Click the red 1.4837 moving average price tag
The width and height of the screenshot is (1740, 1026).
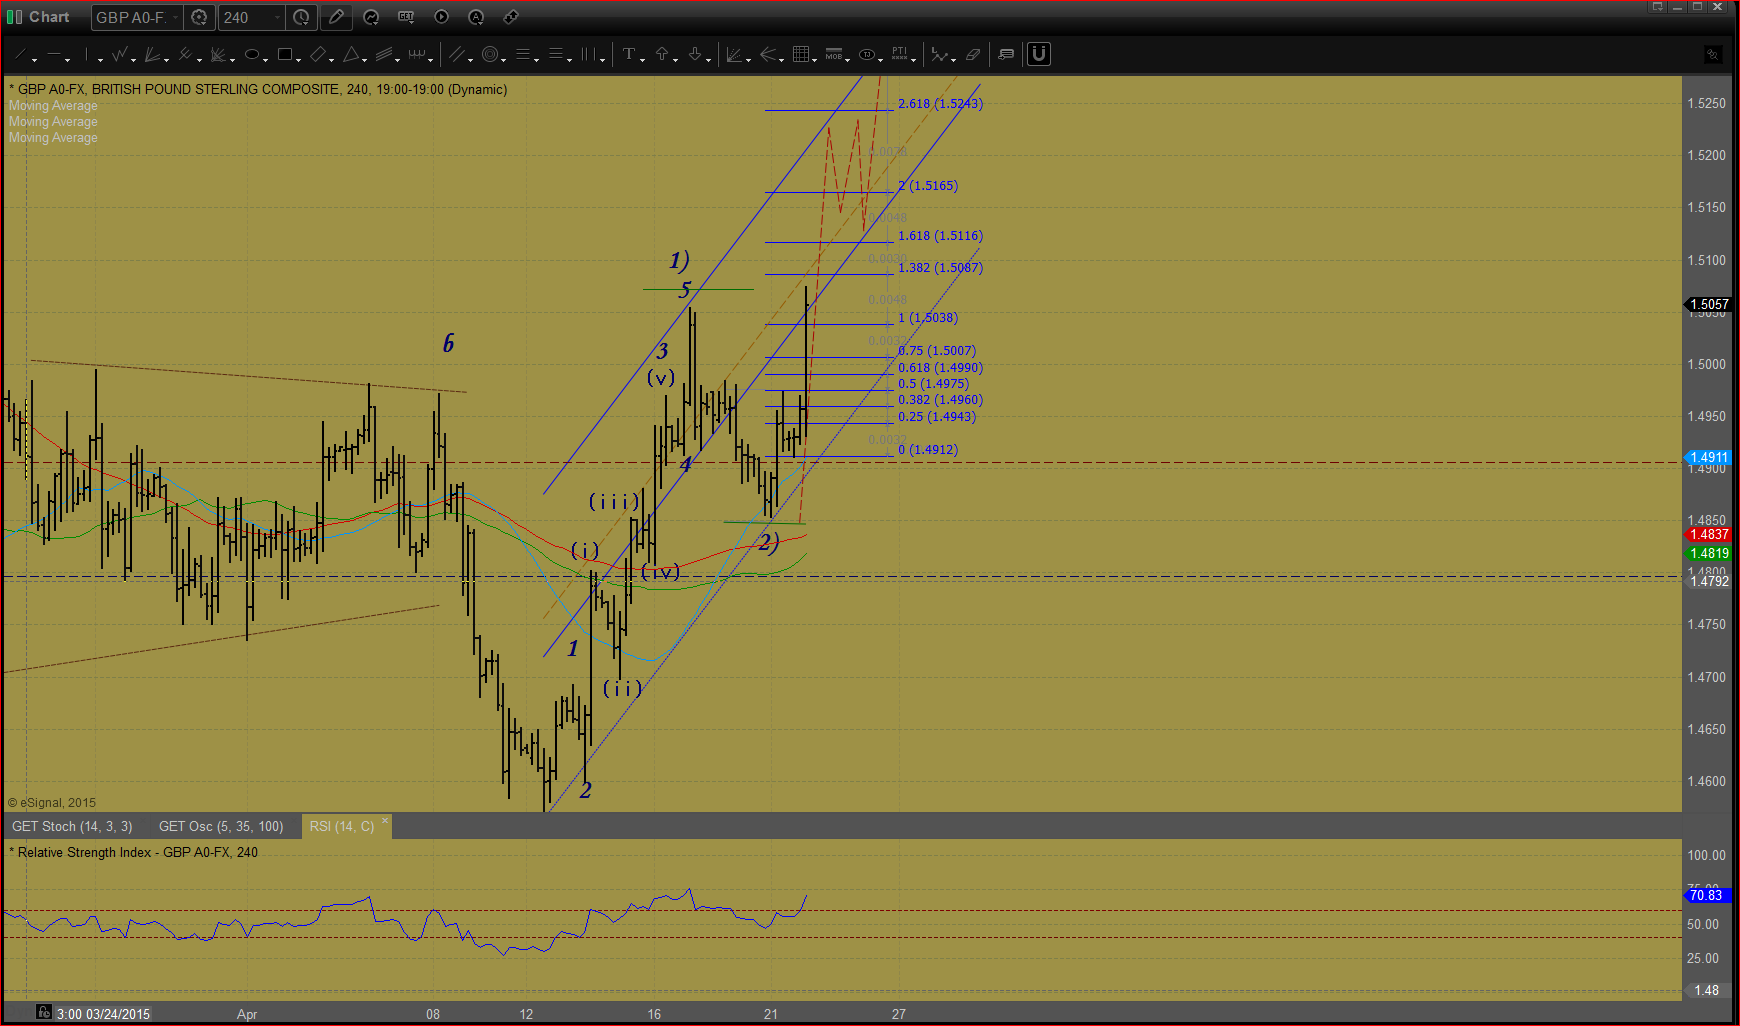coord(1709,534)
